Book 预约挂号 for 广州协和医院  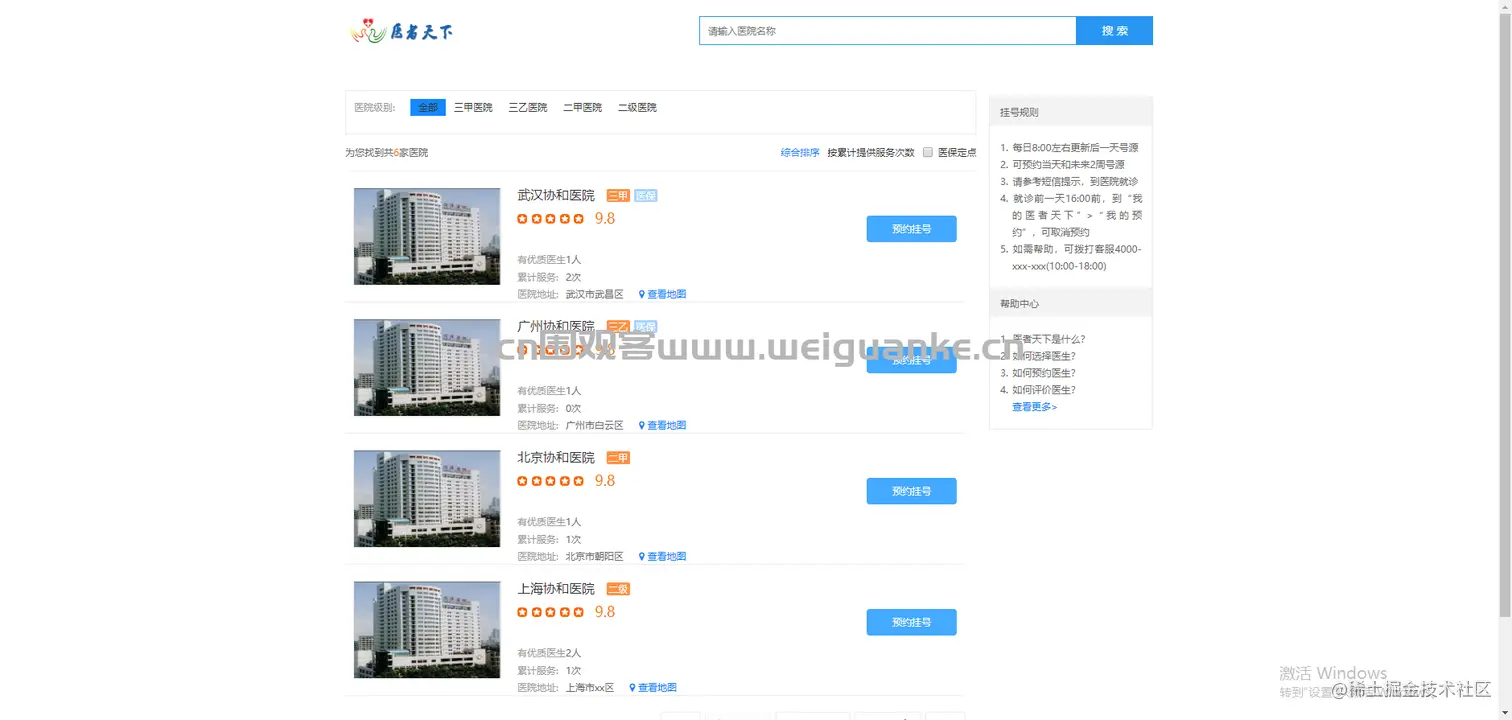pos(911,360)
